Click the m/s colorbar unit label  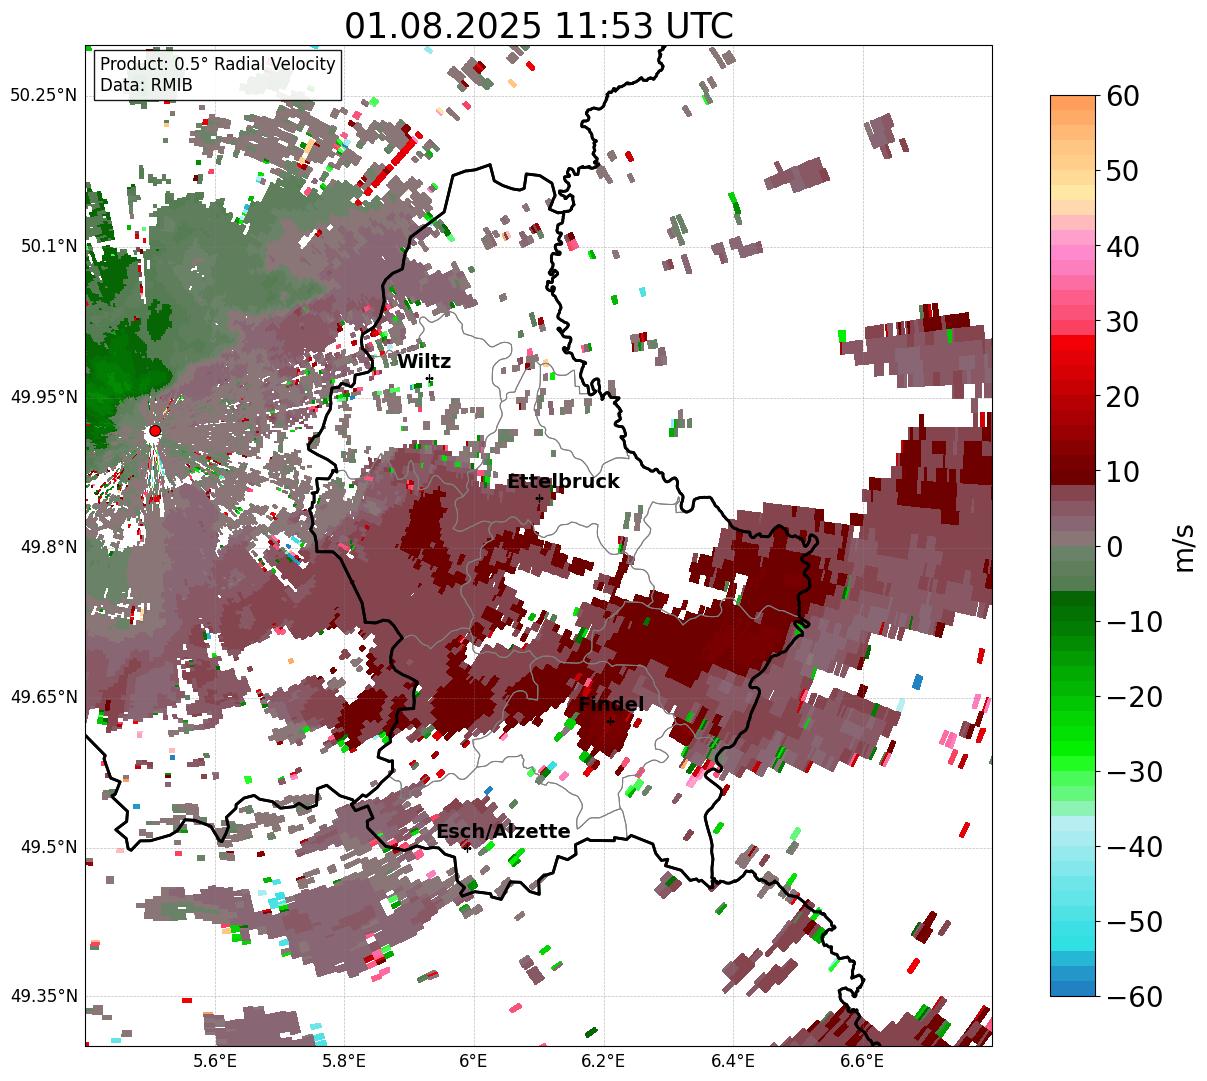(1185, 546)
